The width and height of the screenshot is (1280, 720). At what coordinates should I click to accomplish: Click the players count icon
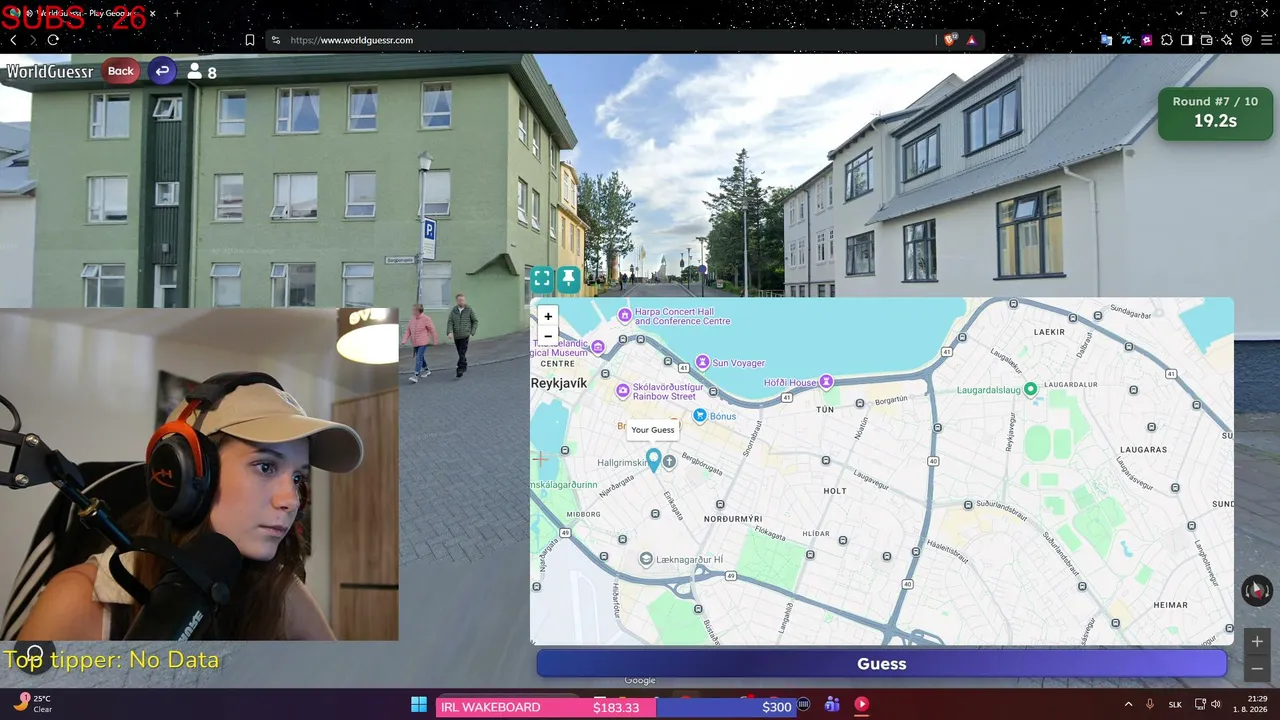click(195, 72)
